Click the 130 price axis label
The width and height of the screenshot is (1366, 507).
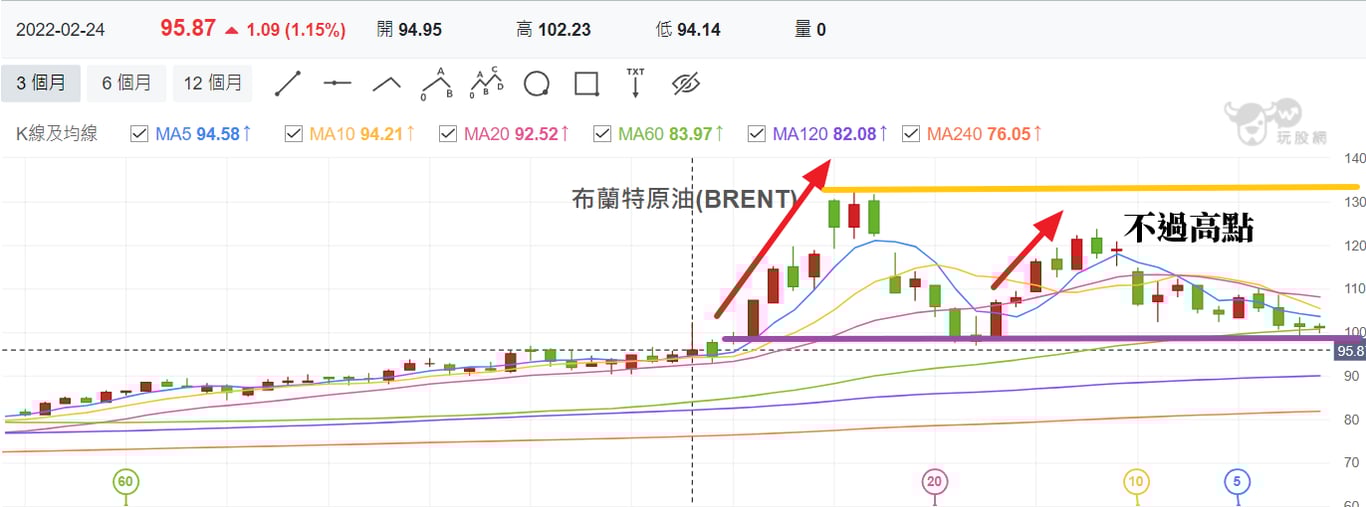click(x=1355, y=202)
